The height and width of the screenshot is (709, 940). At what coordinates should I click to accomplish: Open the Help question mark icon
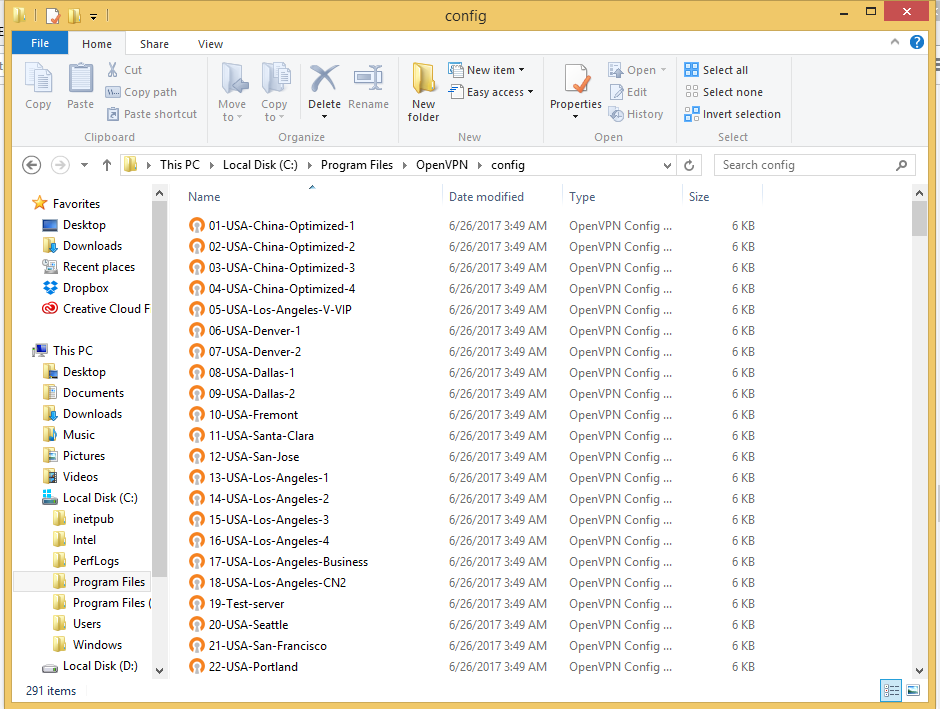[917, 42]
